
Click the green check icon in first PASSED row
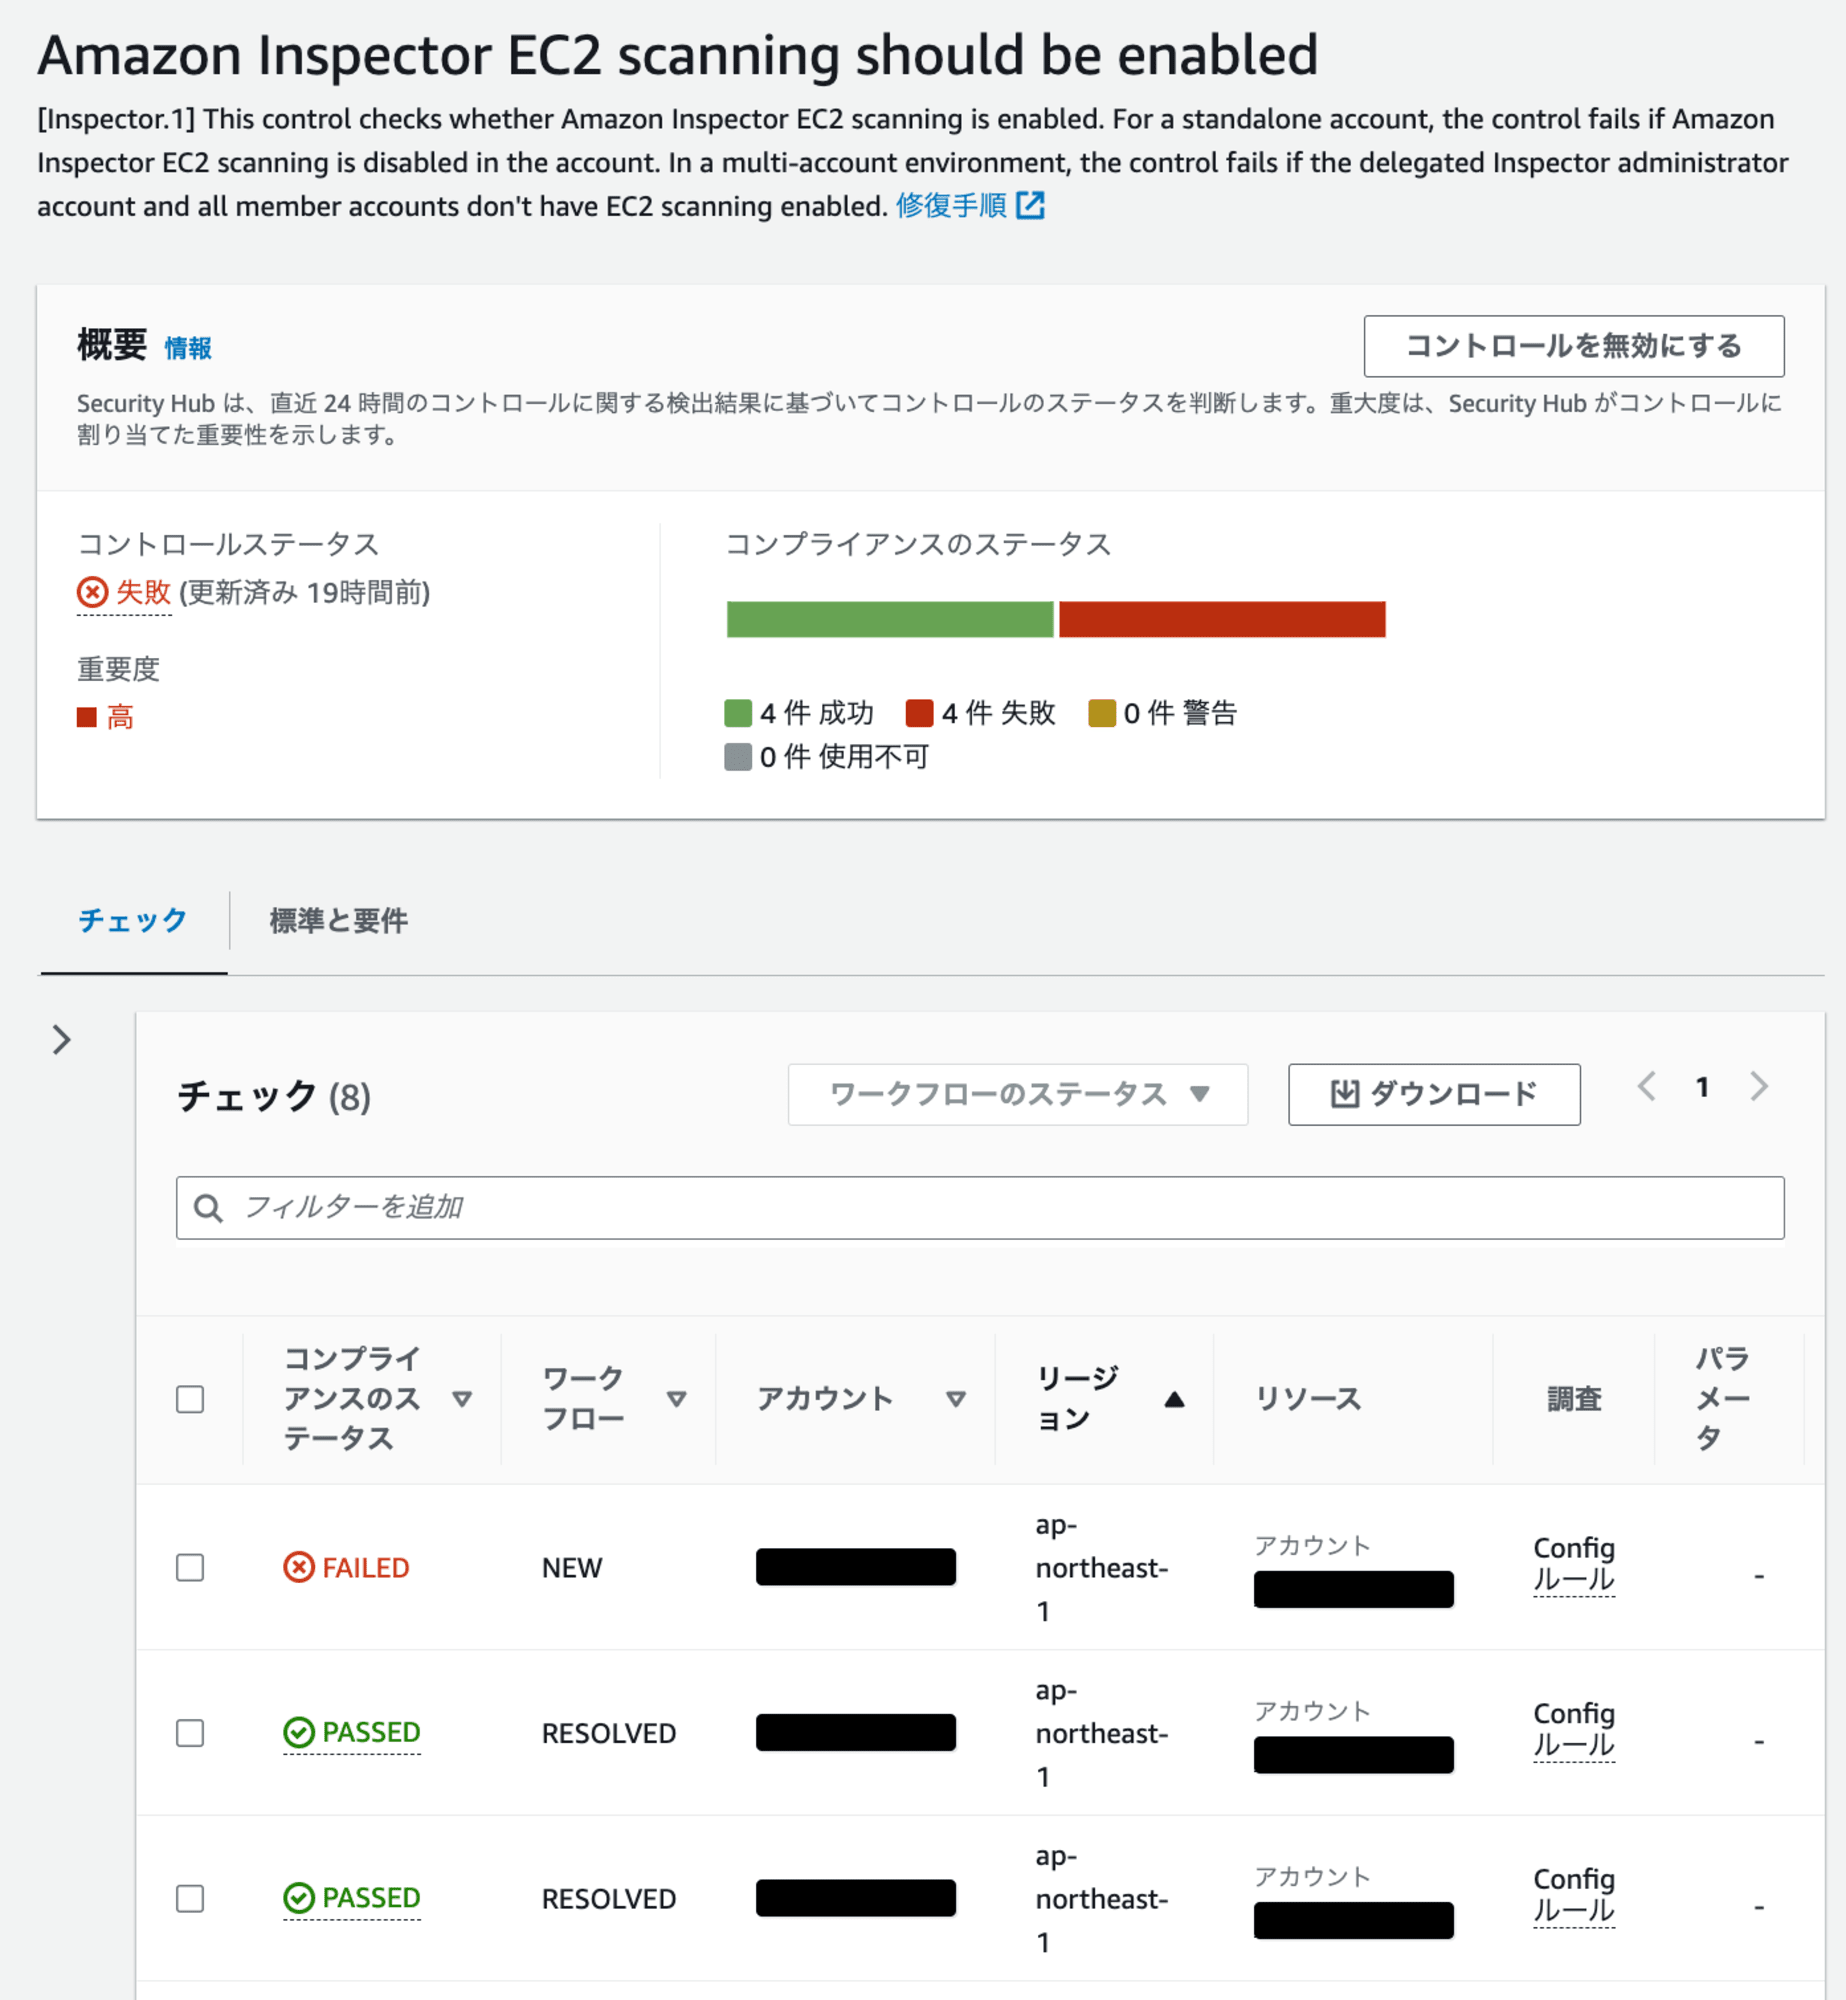click(298, 1732)
